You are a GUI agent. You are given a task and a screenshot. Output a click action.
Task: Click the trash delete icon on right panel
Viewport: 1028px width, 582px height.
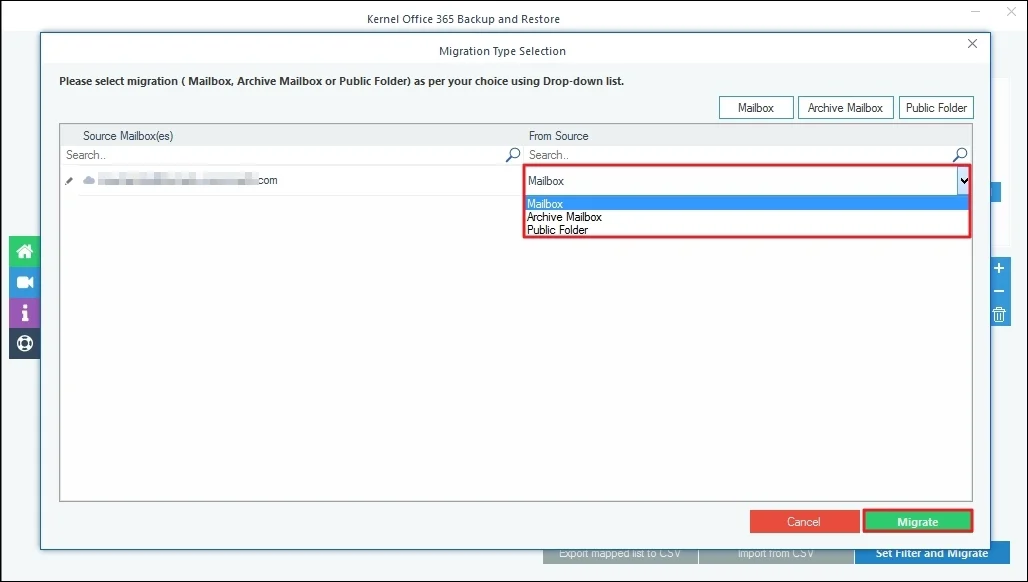pyautogui.click(x=998, y=315)
